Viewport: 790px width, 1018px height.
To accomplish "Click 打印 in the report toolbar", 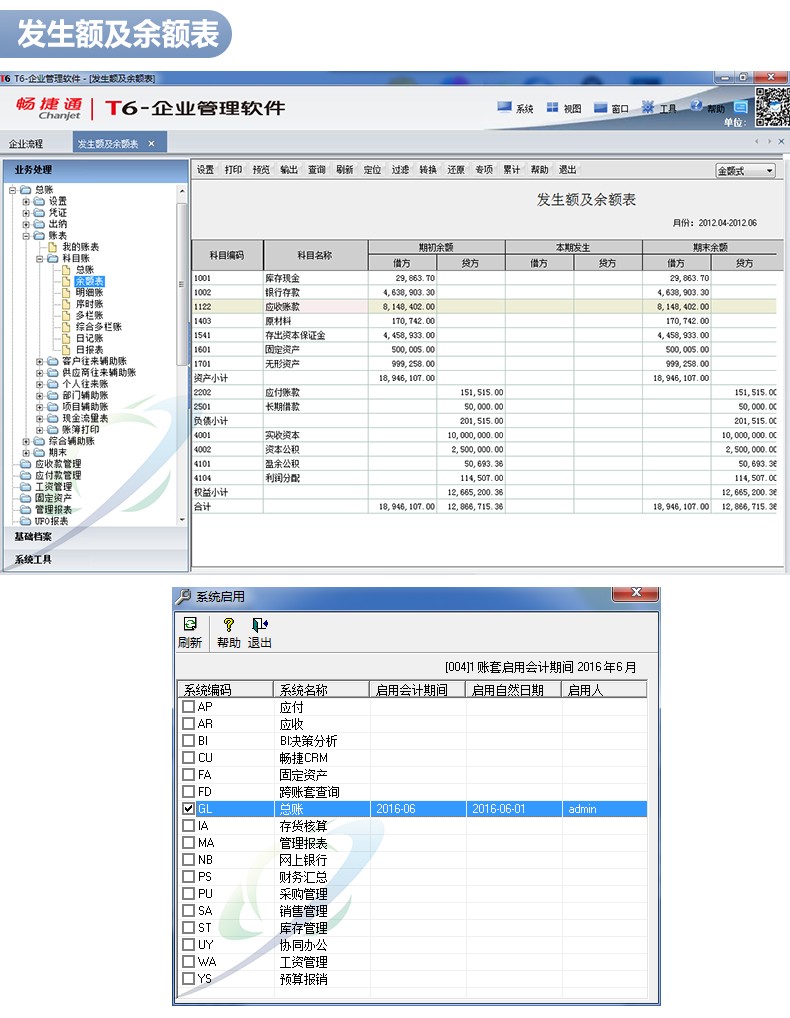I will coord(233,169).
